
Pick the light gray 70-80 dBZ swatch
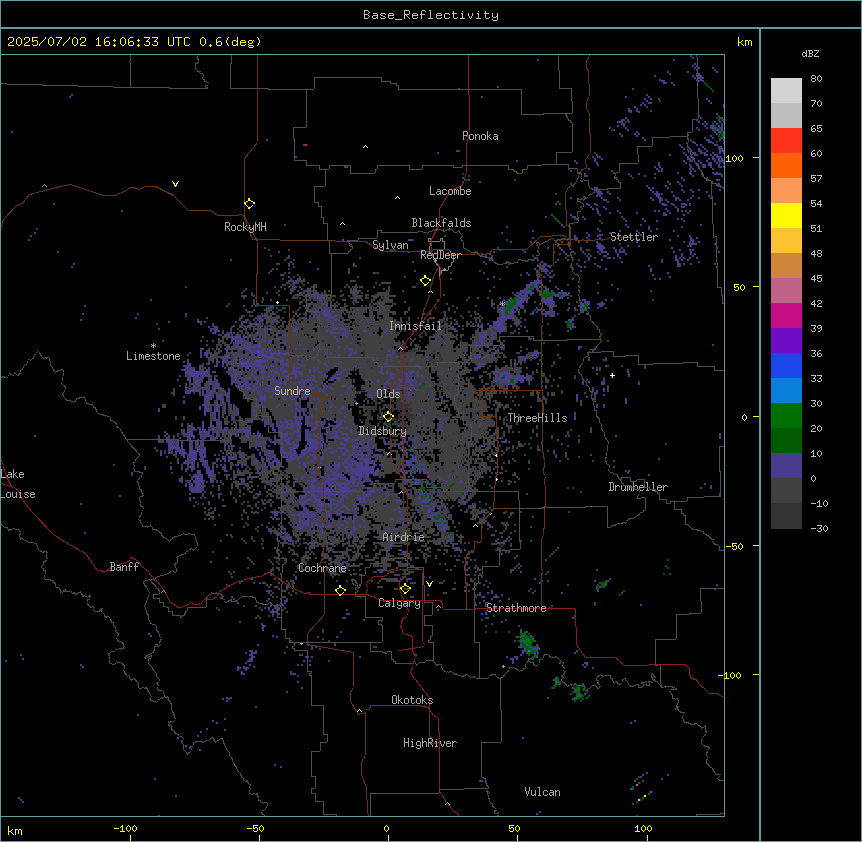point(786,91)
